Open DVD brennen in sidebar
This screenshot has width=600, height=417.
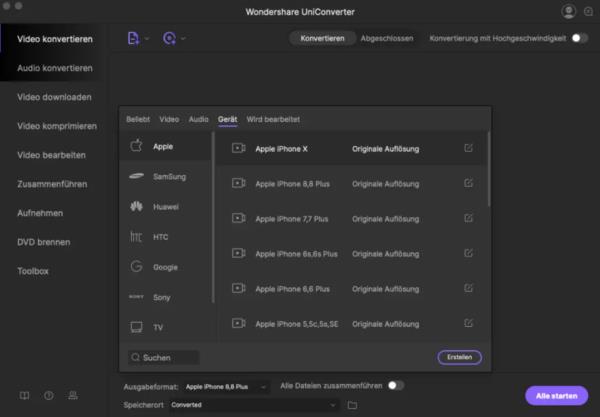coord(44,242)
